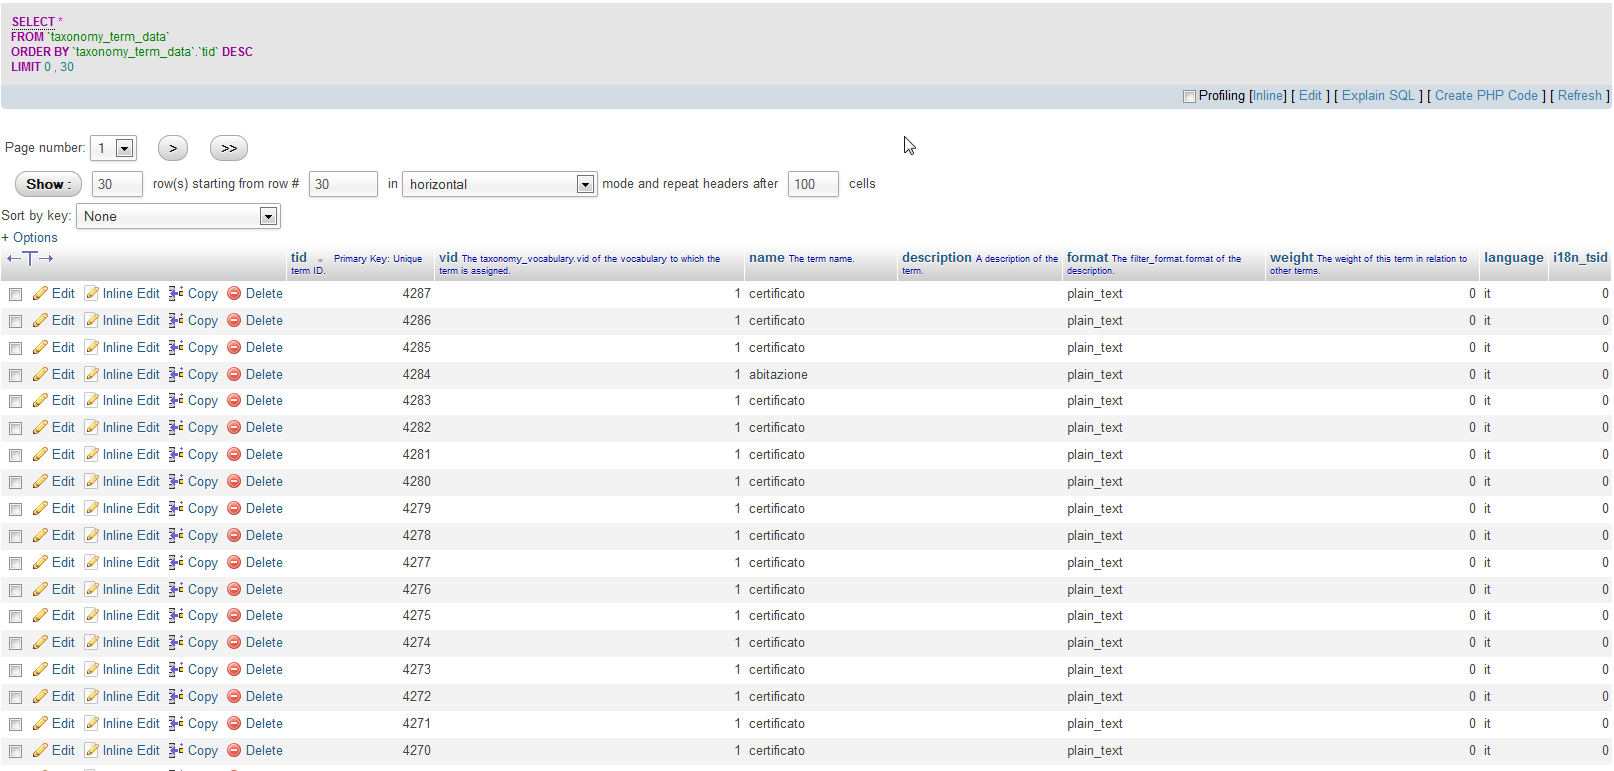This screenshot has height=771, width=1614.
Task: Click the Inline Edit icon for row 4274
Action: (x=92, y=642)
